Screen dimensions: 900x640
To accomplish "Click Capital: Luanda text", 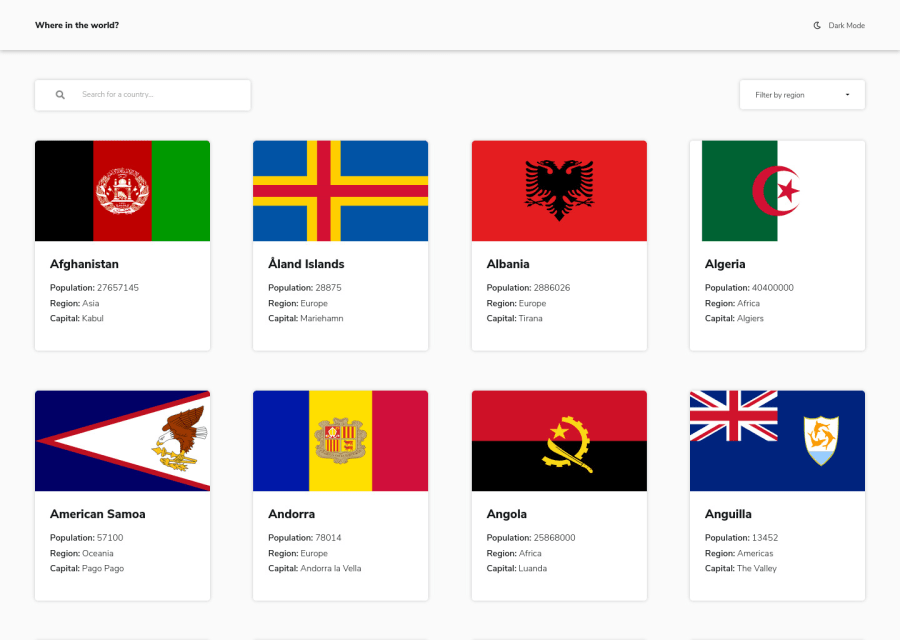I will tap(517, 568).
